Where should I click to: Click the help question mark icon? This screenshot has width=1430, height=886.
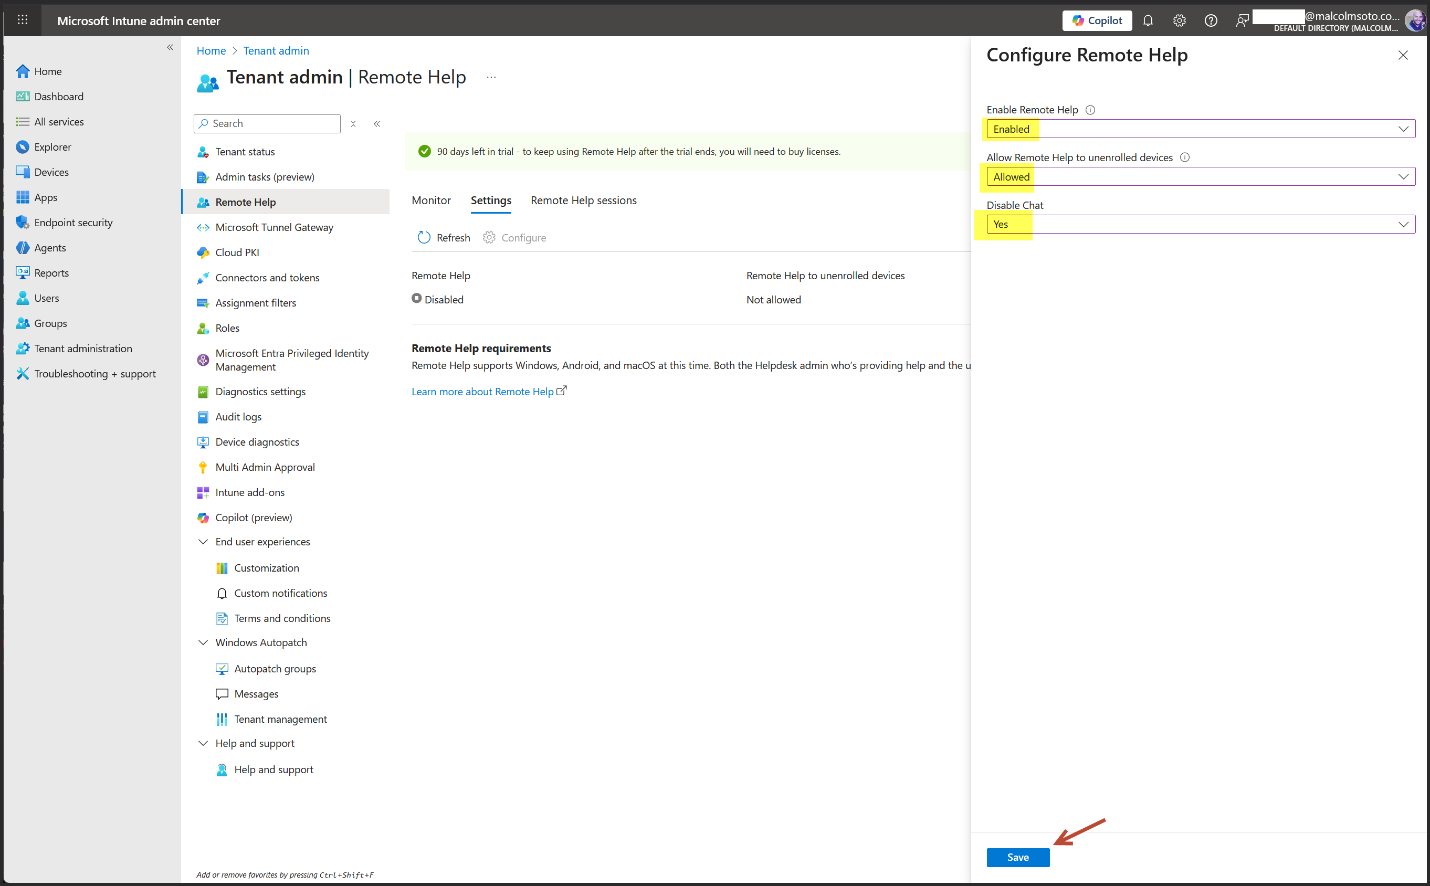[x=1211, y=20]
